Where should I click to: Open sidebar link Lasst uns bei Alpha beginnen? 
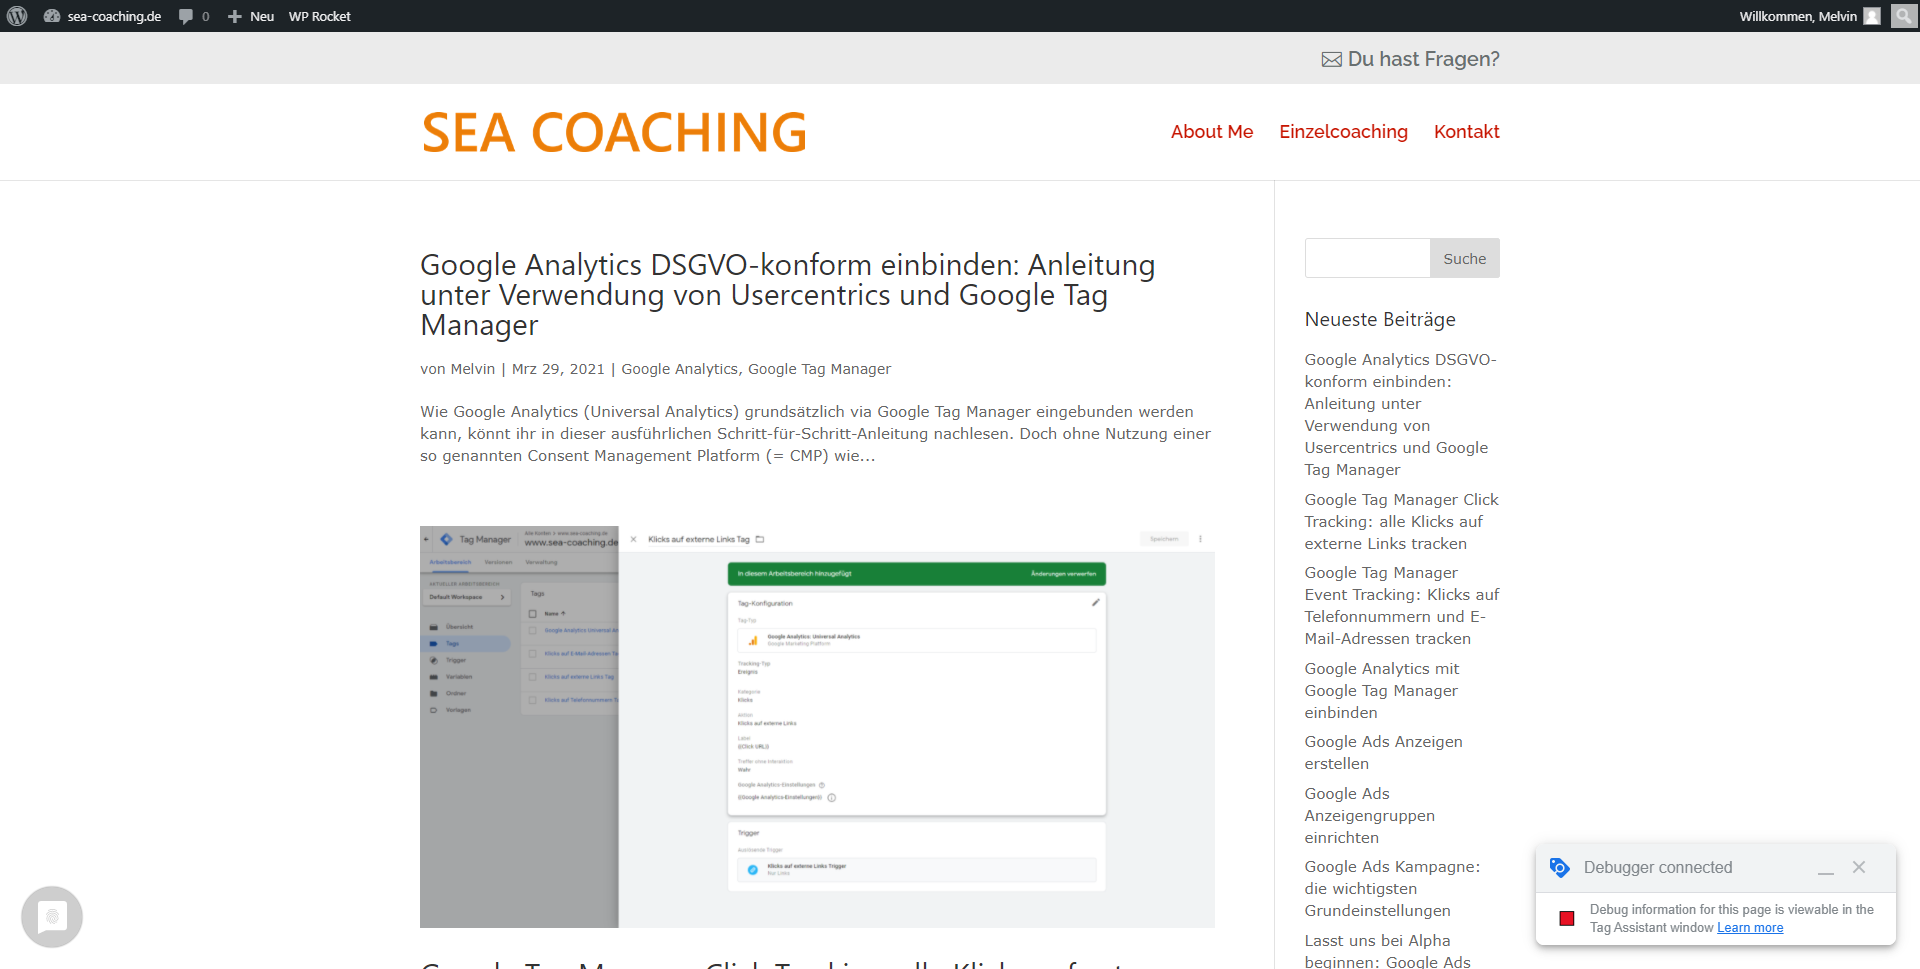point(1387,950)
